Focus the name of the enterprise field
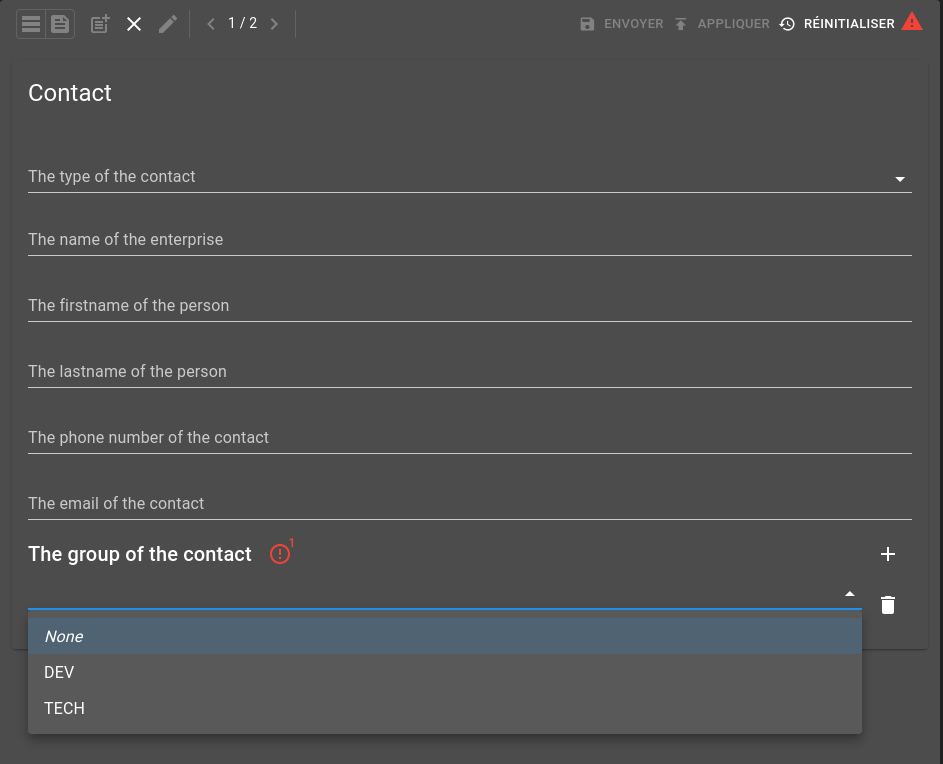Image resolution: width=943 pixels, height=764 pixels. pyautogui.click(x=470, y=240)
